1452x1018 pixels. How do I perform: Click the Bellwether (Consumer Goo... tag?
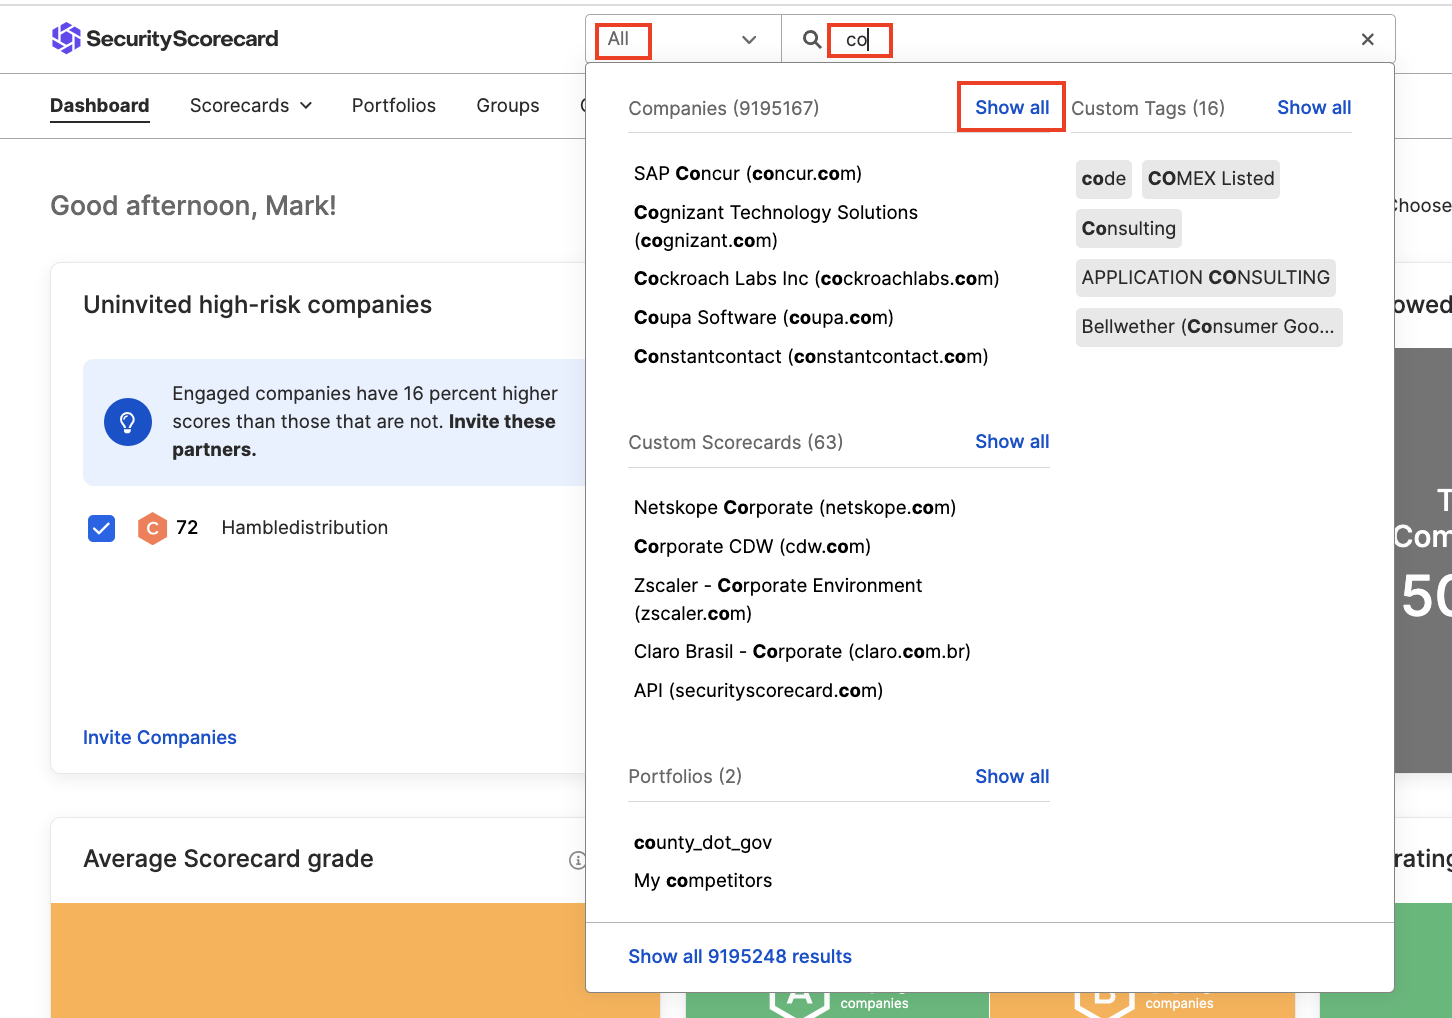(x=1209, y=327)
